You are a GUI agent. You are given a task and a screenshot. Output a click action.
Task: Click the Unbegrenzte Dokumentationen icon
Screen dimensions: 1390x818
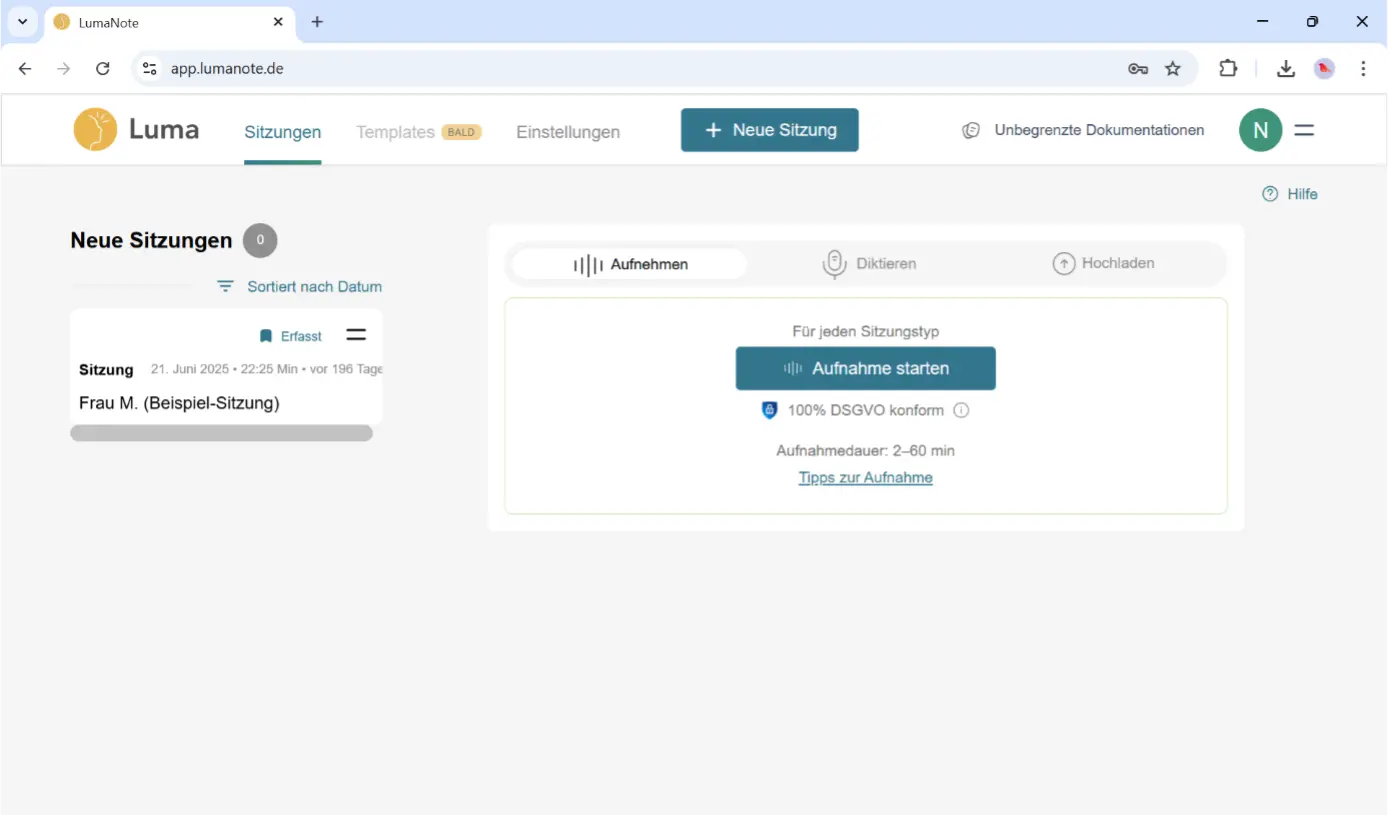971,130
